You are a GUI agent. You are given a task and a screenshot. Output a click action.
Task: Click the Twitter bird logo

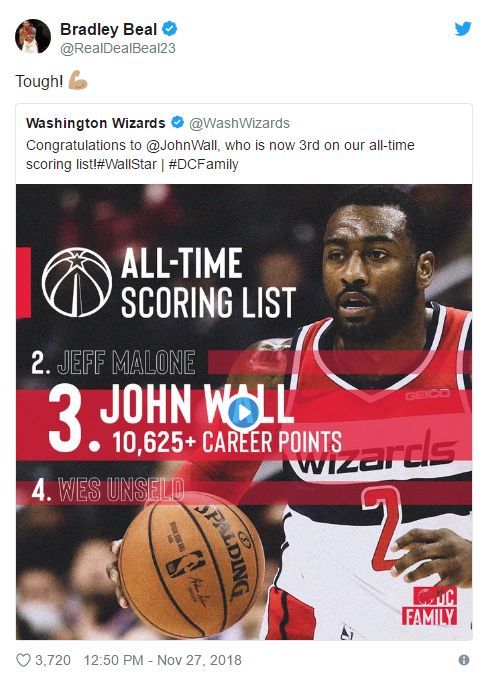(x=462, y=29)
